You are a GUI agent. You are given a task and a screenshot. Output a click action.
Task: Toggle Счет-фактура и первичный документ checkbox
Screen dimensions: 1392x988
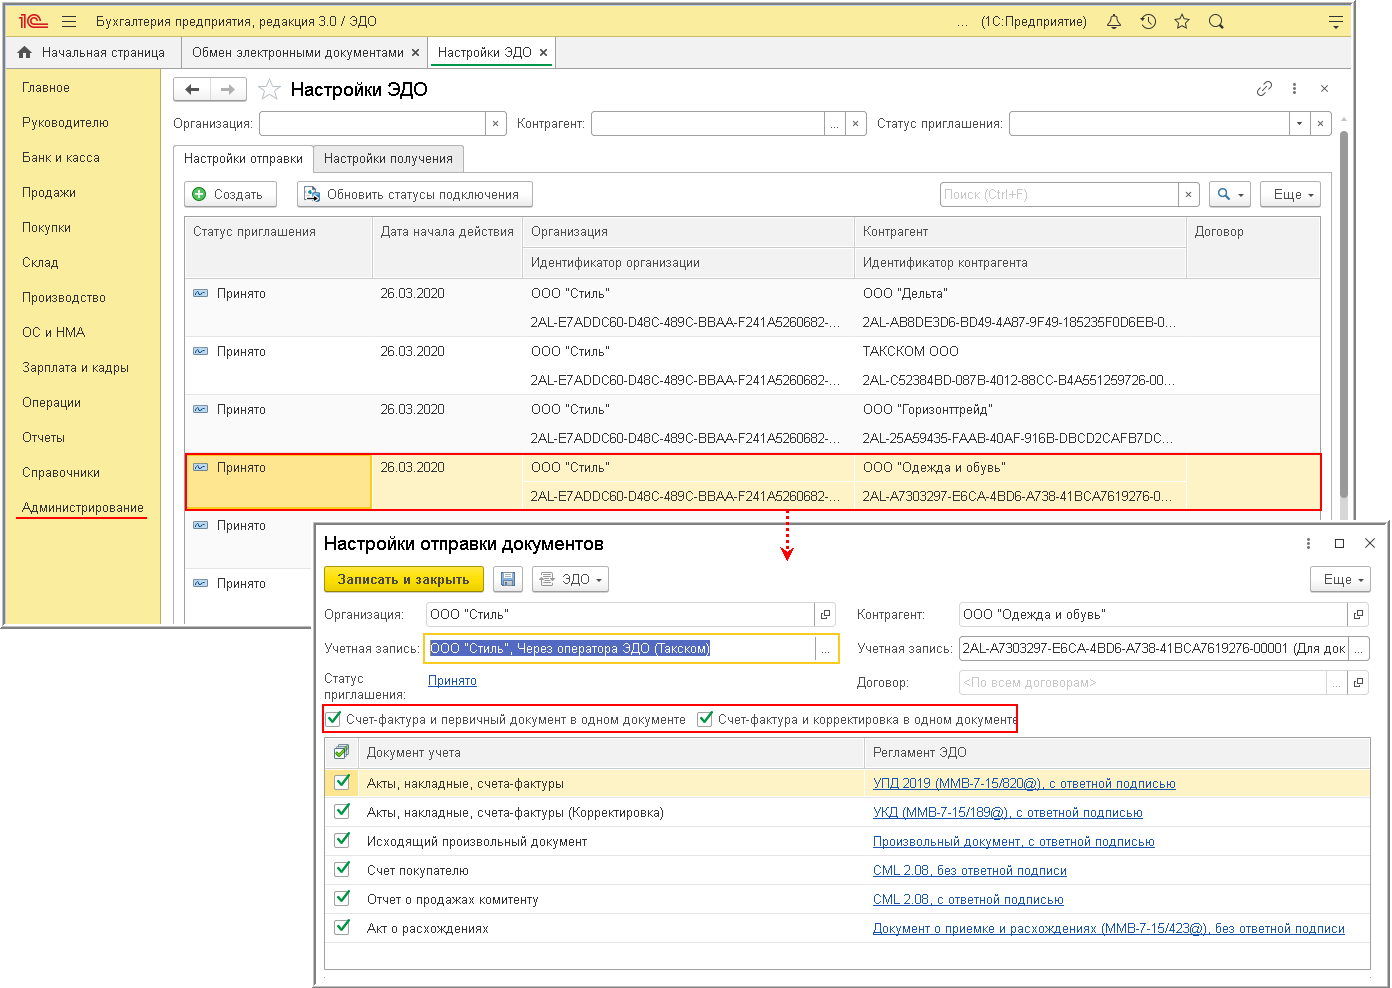pos(334,719)
